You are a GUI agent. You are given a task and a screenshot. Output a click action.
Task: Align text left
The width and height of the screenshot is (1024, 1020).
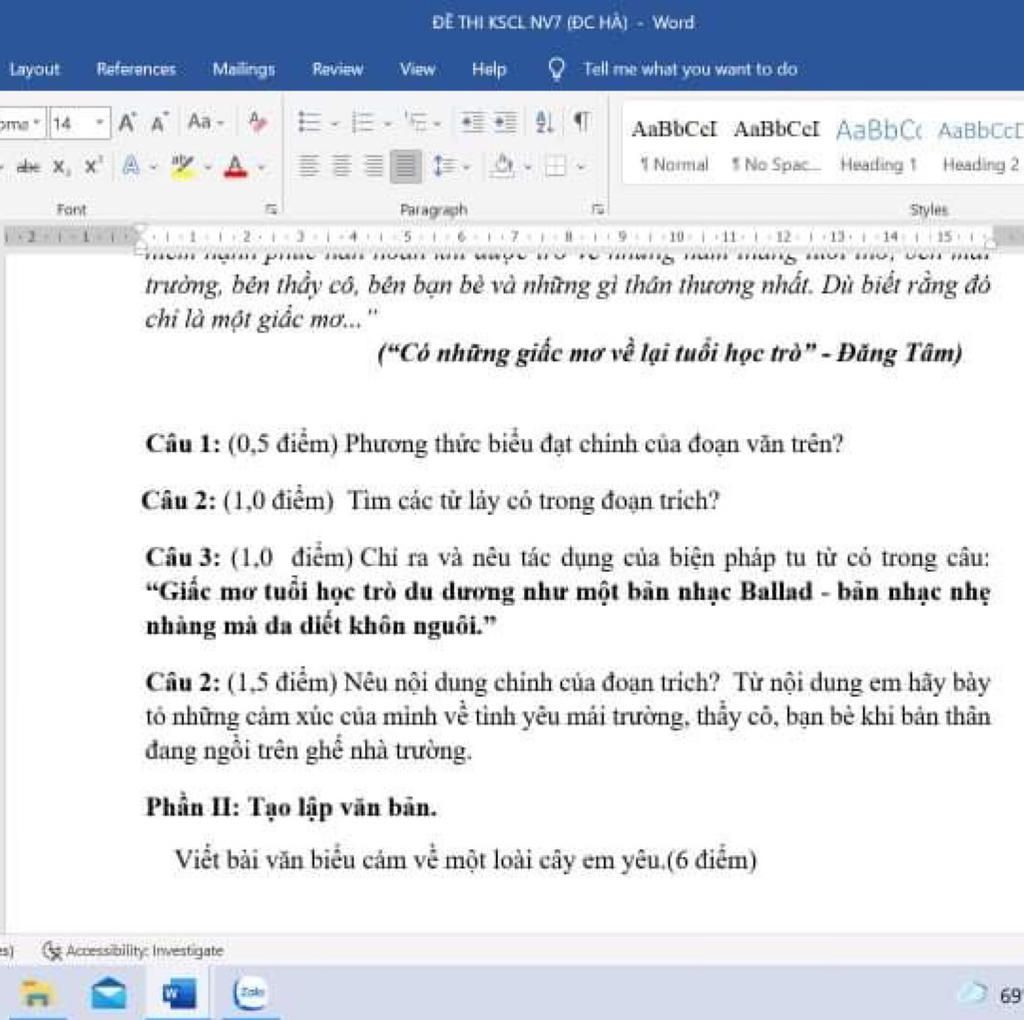click(309, 167)
